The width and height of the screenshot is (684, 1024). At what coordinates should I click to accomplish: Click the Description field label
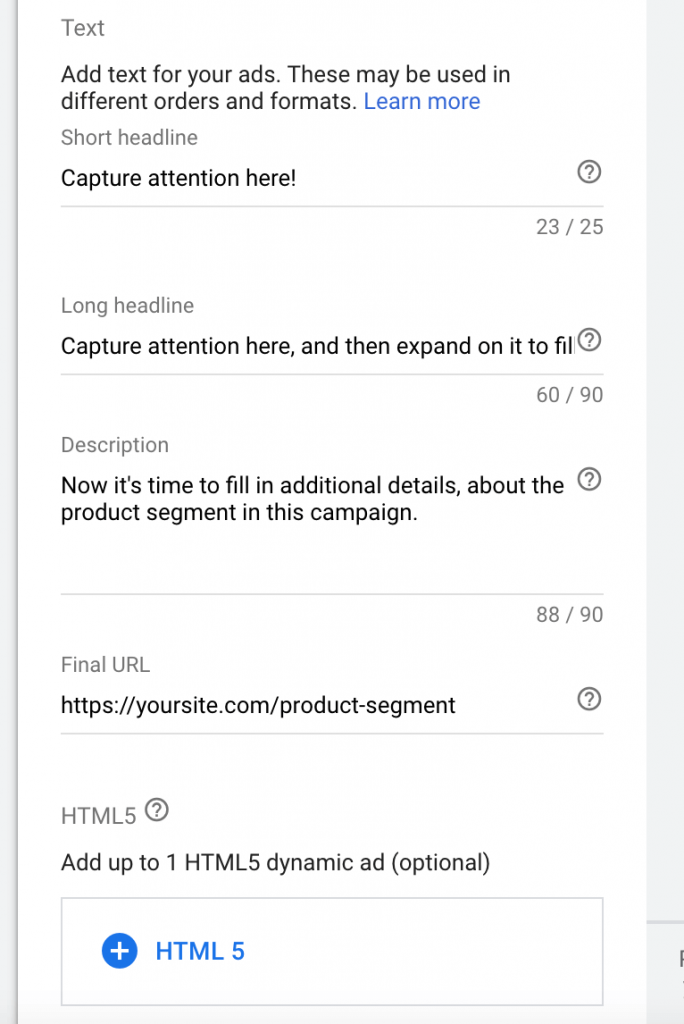coord(115,445)
